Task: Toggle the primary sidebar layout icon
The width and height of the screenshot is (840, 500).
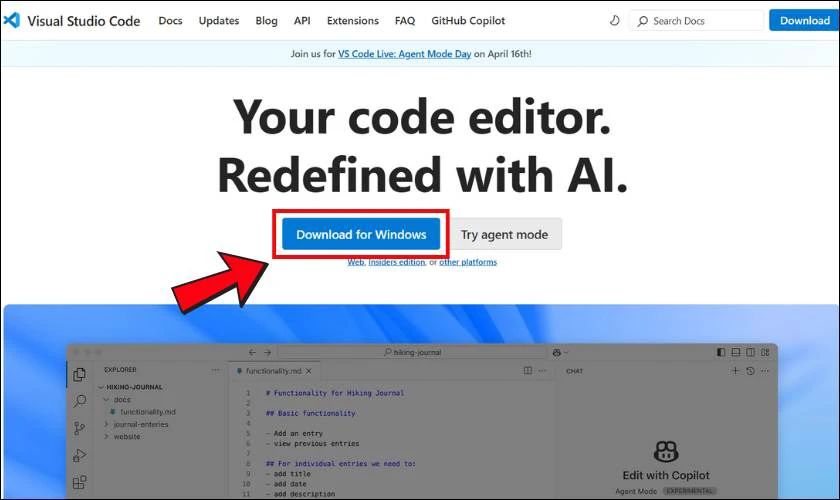Action: 721,352
